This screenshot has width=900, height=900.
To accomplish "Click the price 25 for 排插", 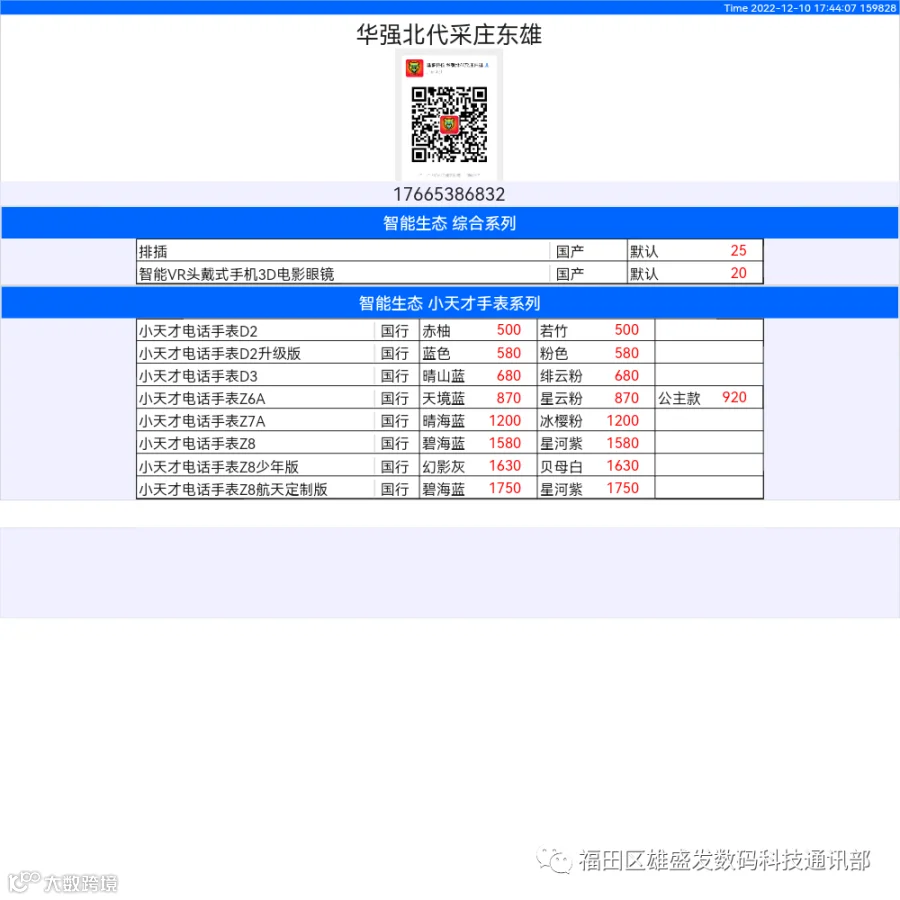I will click(738, 250).
